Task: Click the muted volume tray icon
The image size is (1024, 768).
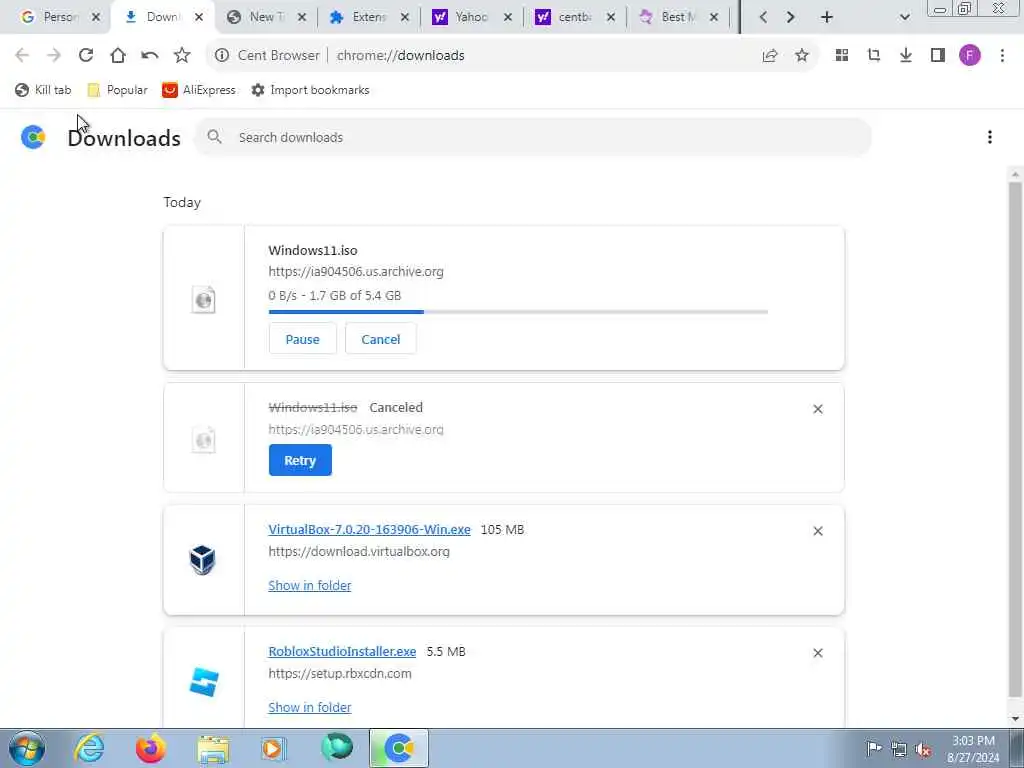Action: tap(923, 750)
